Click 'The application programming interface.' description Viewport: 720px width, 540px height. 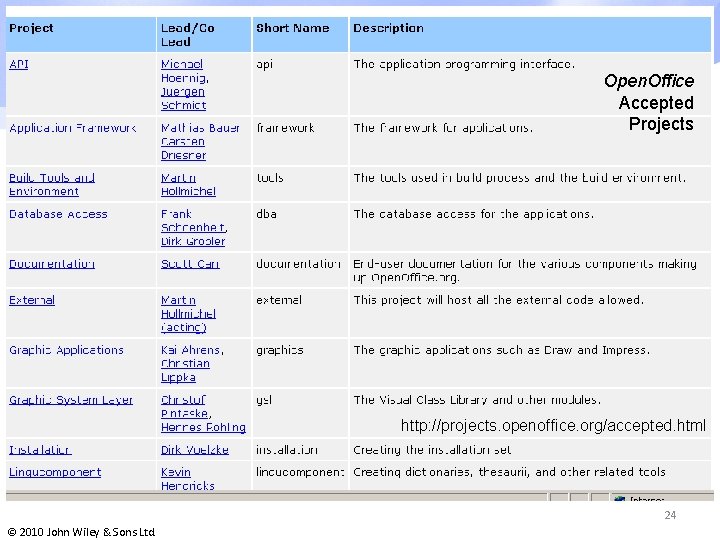click(464, 64)
